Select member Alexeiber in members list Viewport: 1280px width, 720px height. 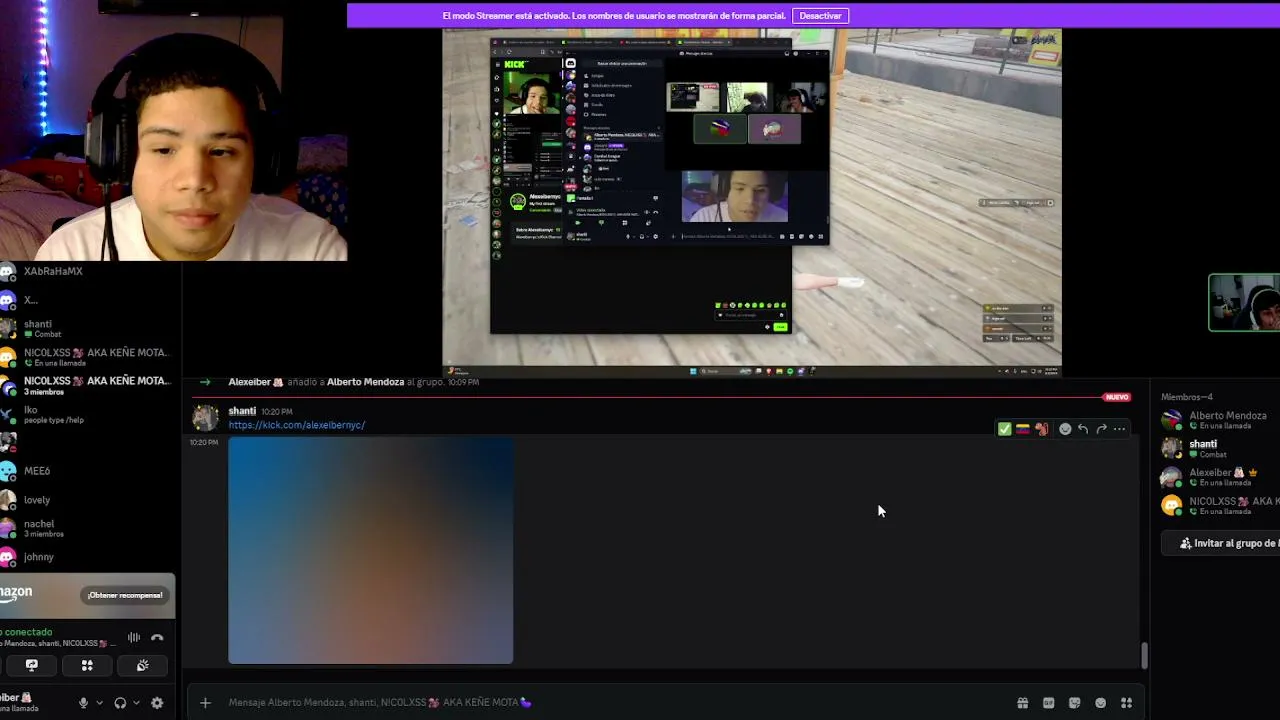tap(1220, 477)
